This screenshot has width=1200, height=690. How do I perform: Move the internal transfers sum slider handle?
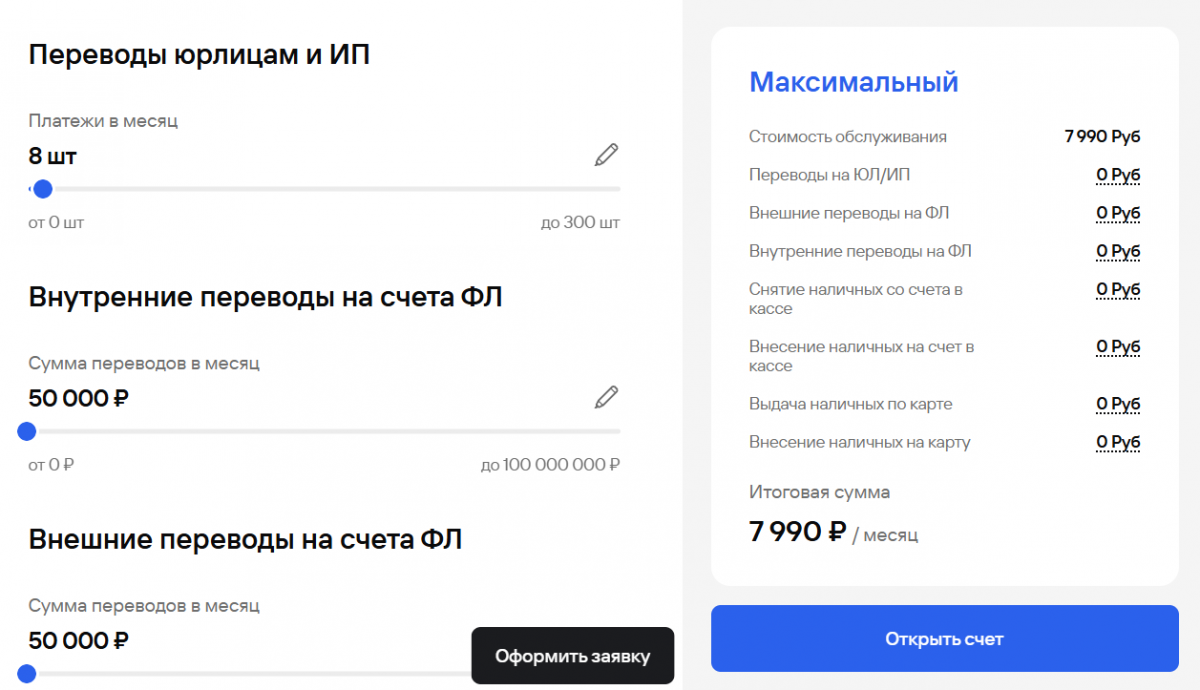(x=27, y=431)
